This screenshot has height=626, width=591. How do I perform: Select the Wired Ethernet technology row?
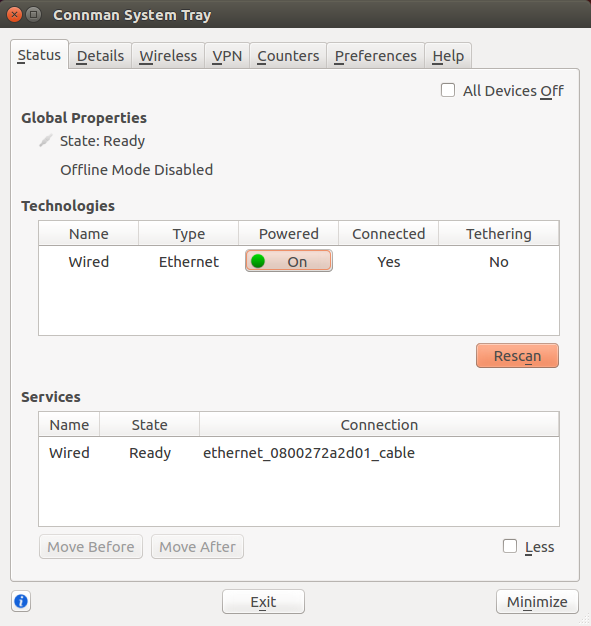coord(299,261)
